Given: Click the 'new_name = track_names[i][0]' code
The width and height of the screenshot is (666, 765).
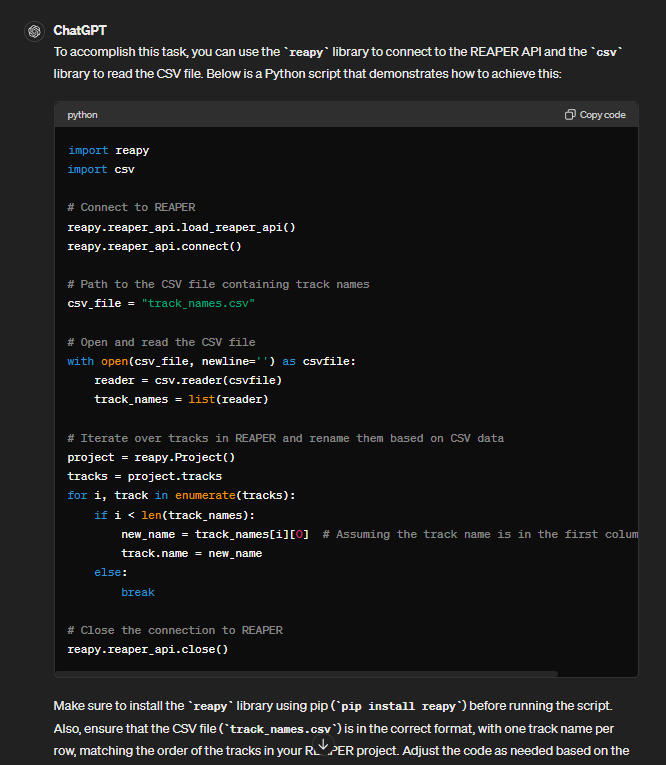Looking at the screenshot, I should 215,534.
